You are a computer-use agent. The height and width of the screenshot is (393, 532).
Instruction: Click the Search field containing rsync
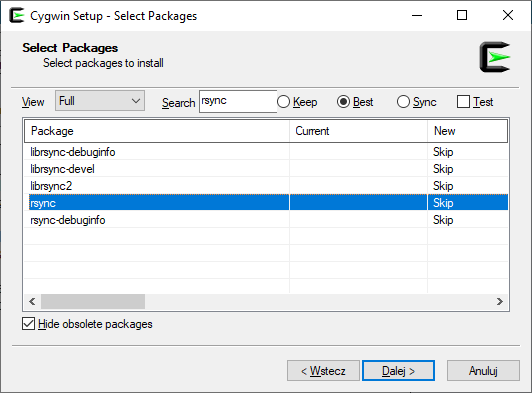coord(238,101)
